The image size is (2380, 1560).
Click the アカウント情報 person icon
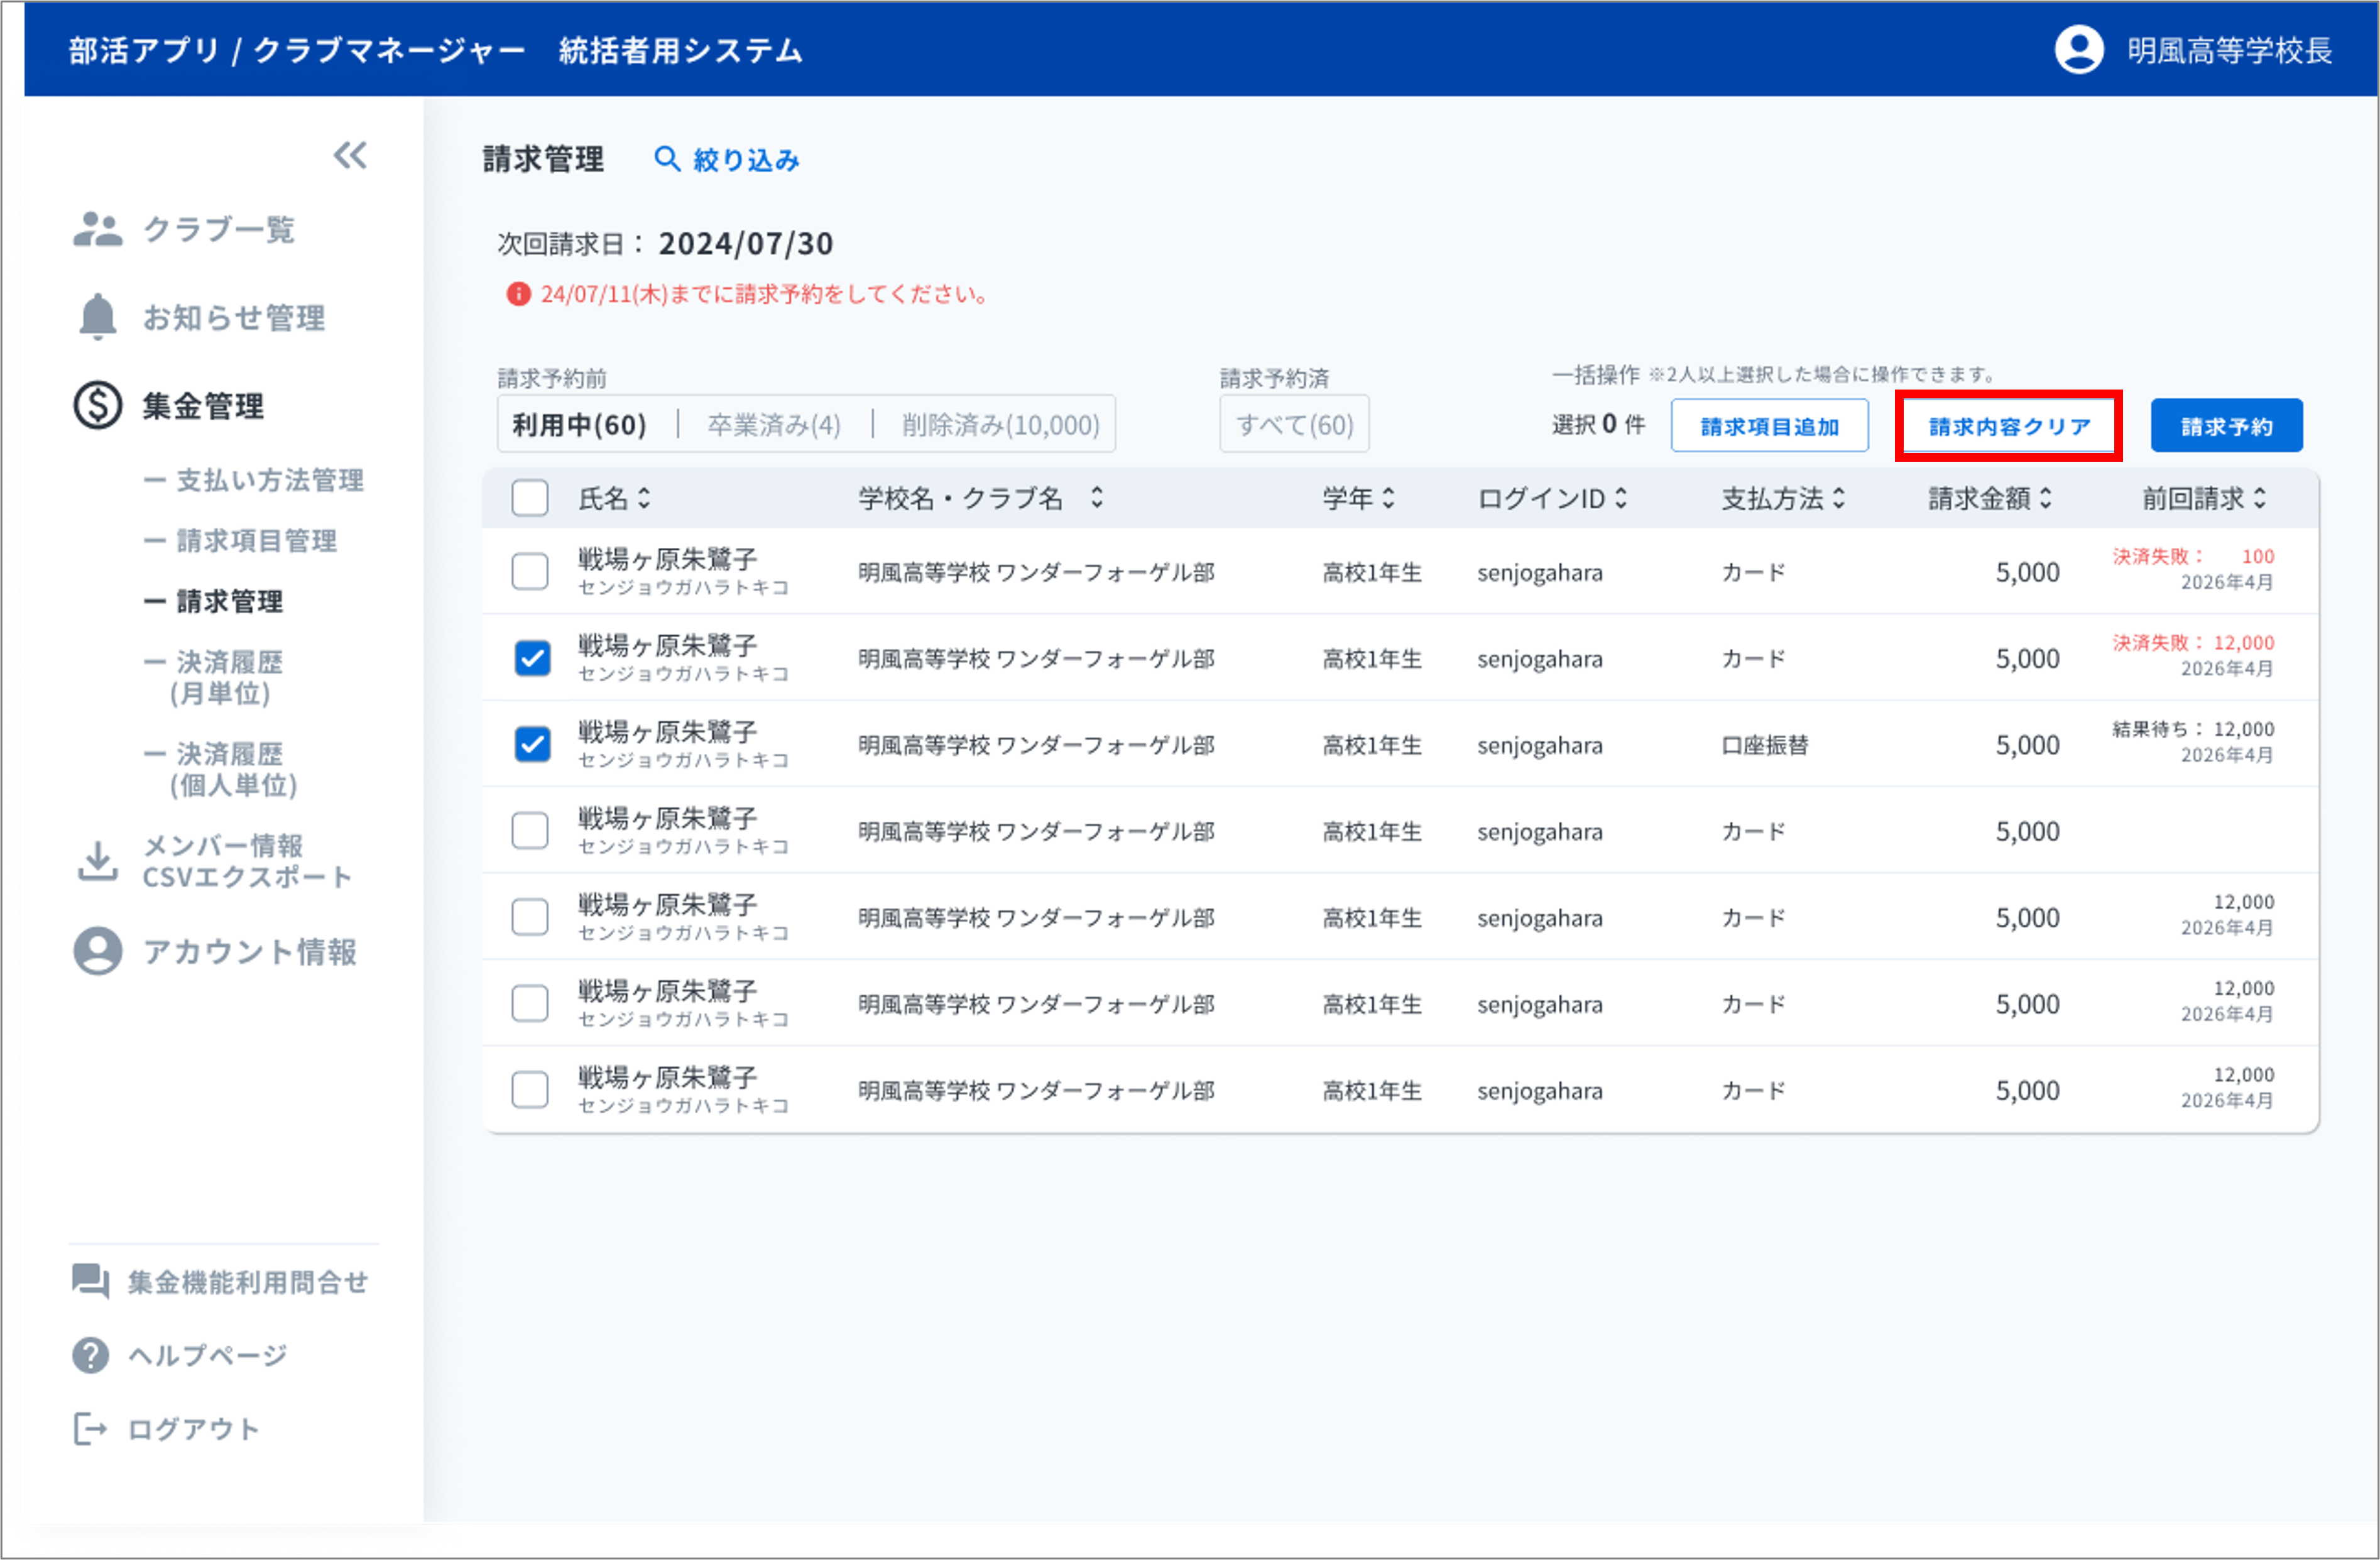97,951
